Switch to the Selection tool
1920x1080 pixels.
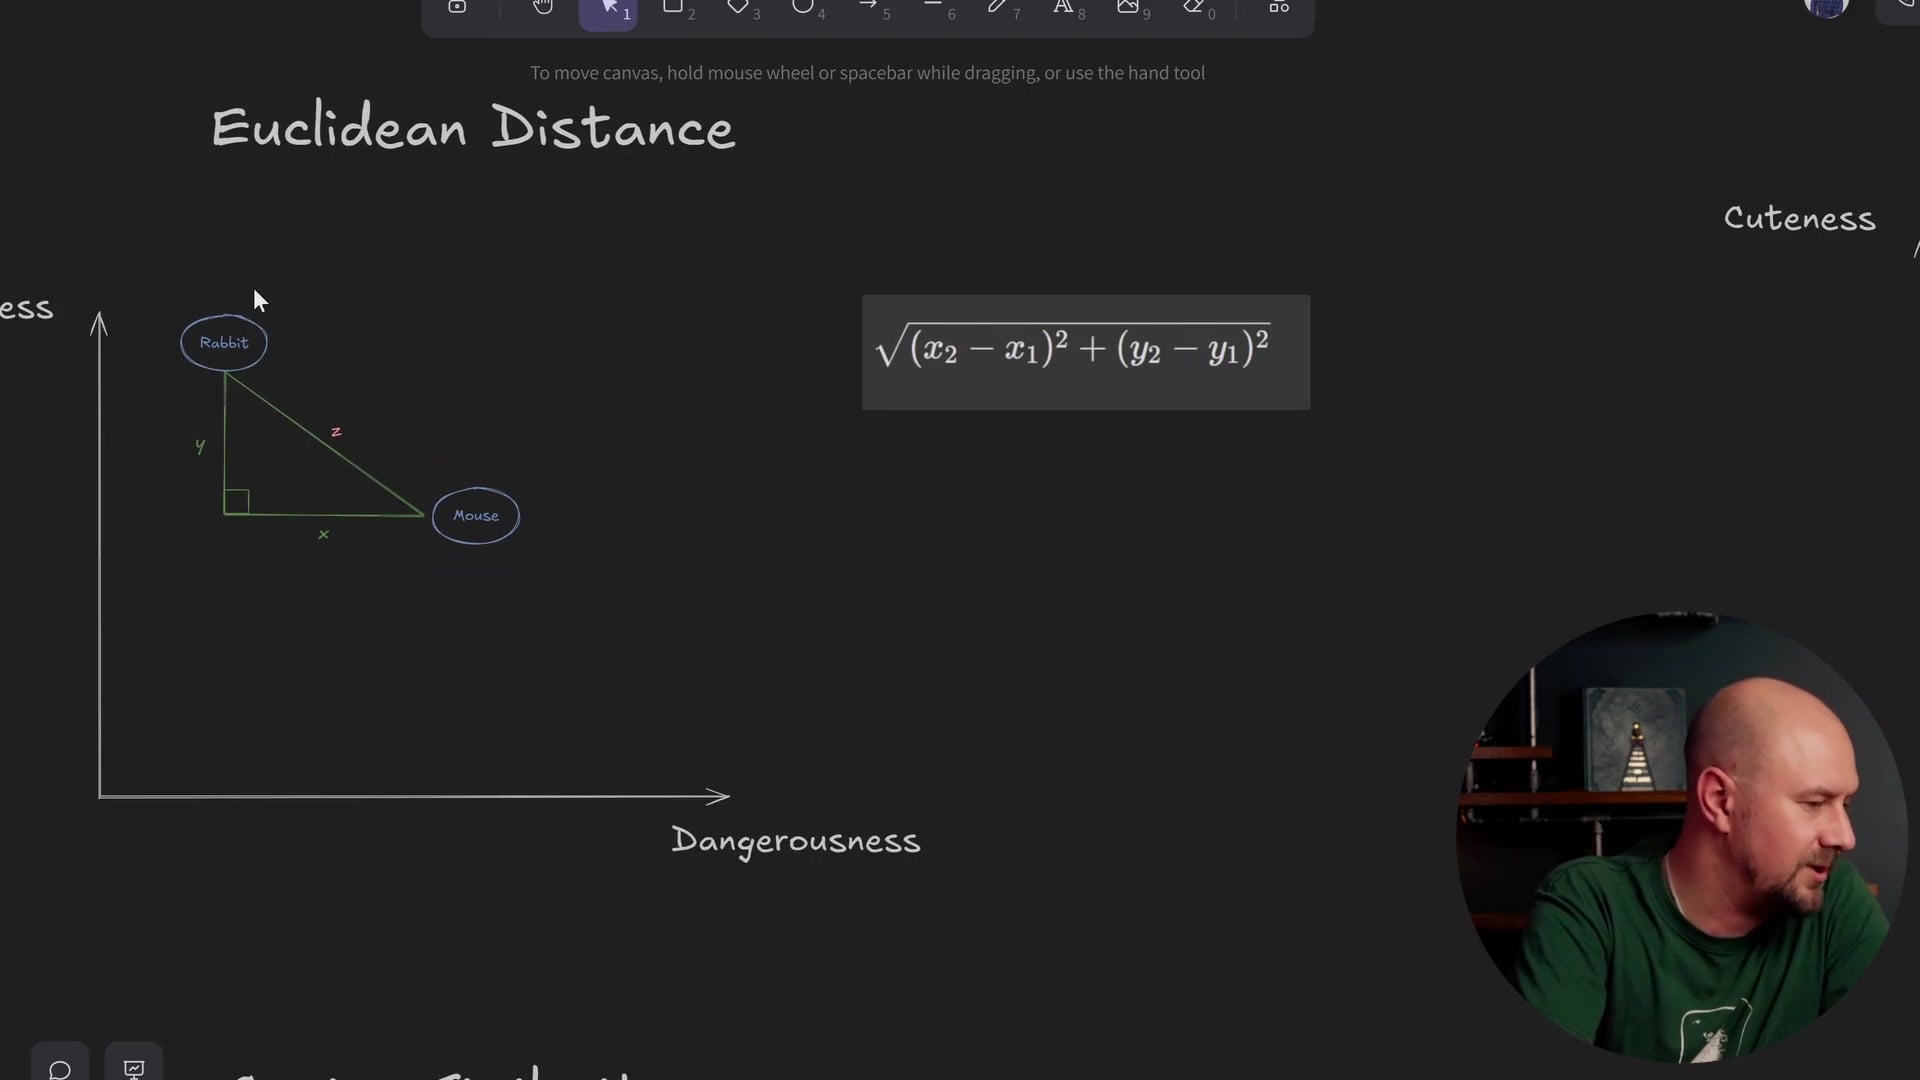coord(608,8)
